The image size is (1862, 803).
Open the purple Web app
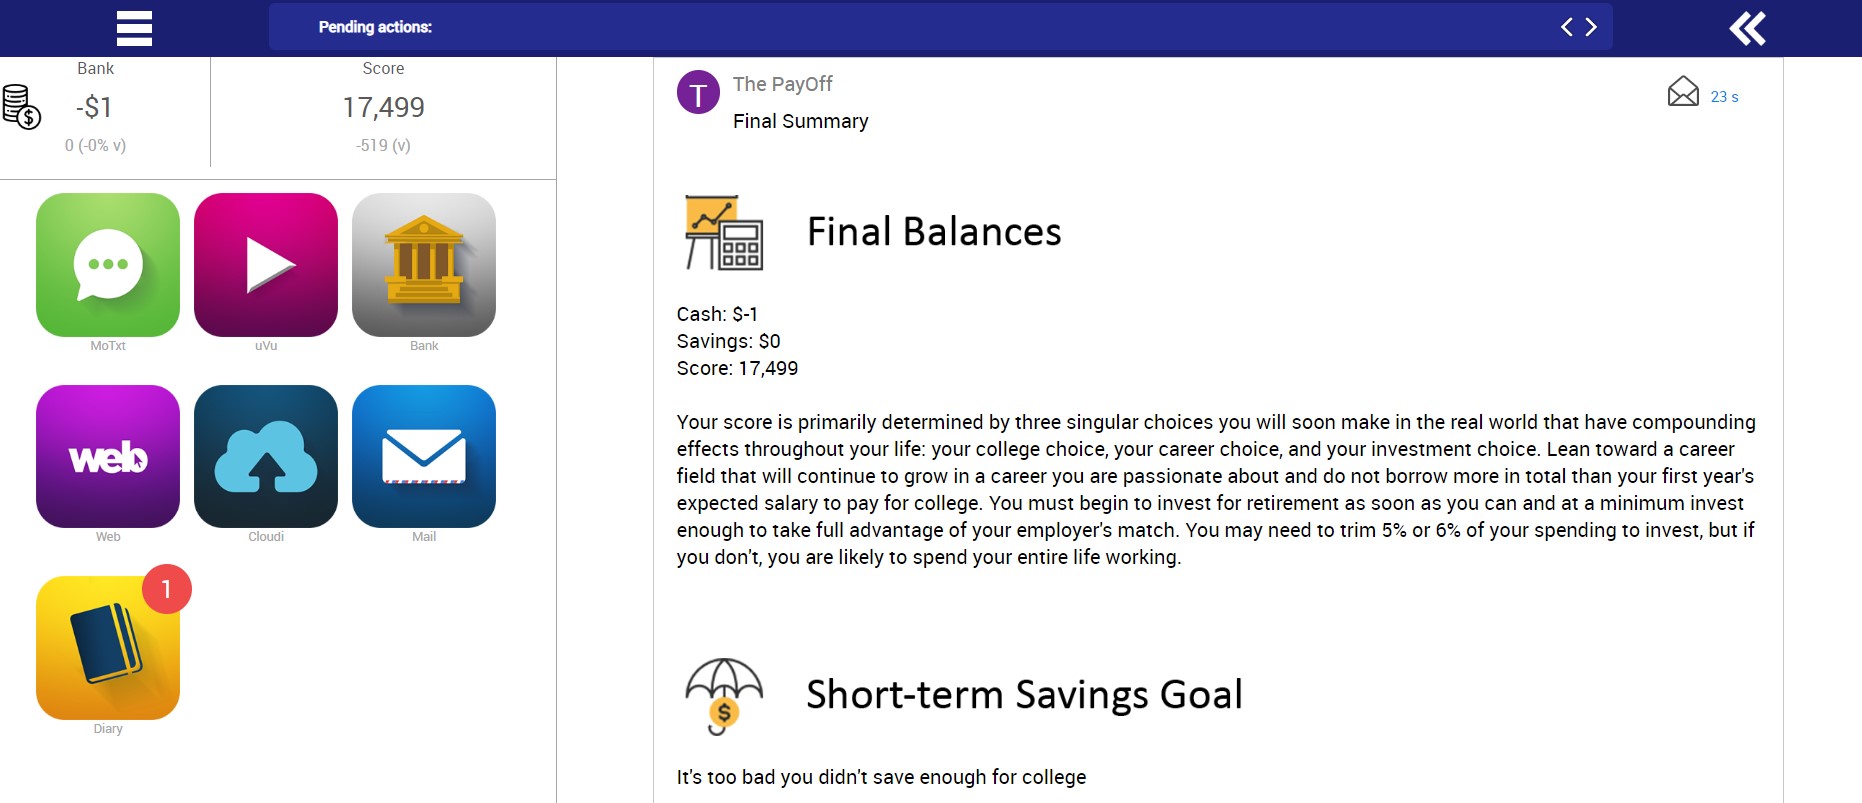point(108,457)
